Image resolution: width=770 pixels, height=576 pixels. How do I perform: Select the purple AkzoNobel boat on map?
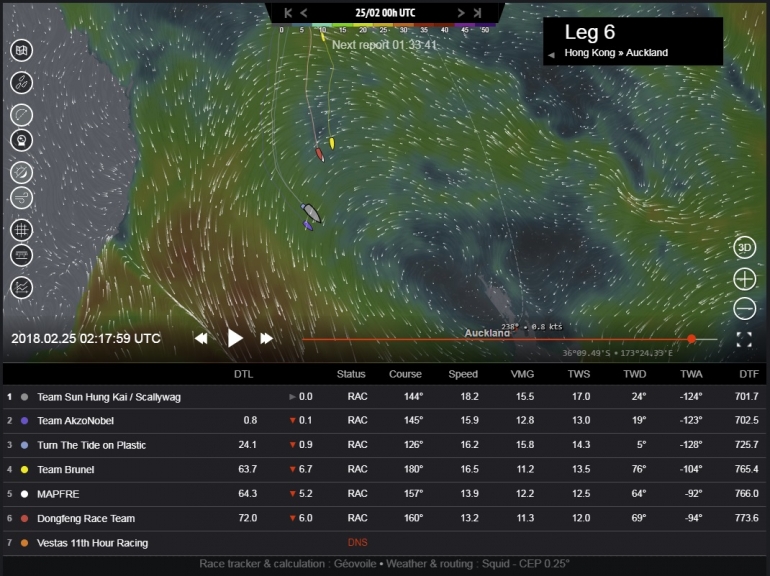coord(308,225)
